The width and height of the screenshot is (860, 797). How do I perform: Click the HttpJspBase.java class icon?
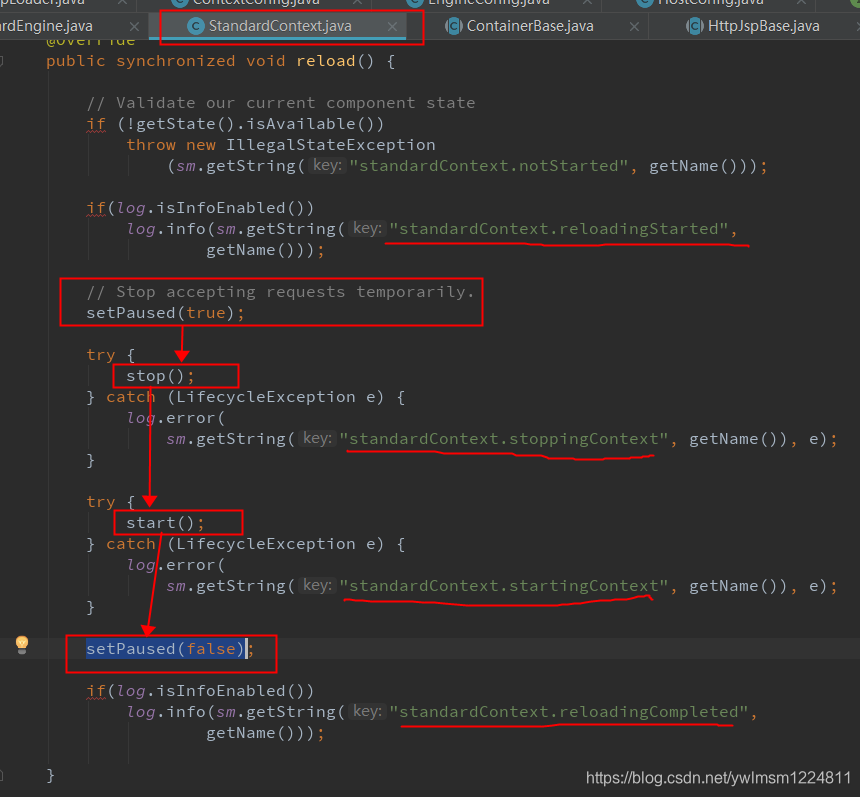coord(695,26)
